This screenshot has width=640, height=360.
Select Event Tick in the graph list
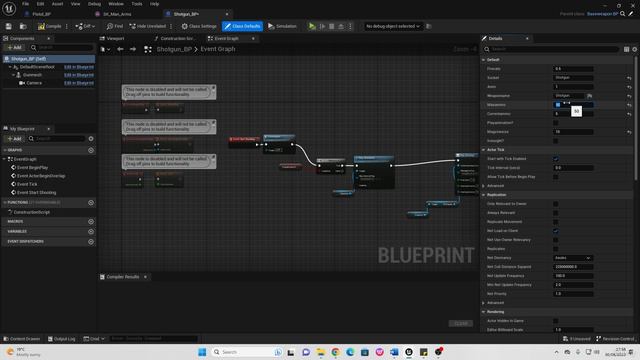tap(27, 184)
